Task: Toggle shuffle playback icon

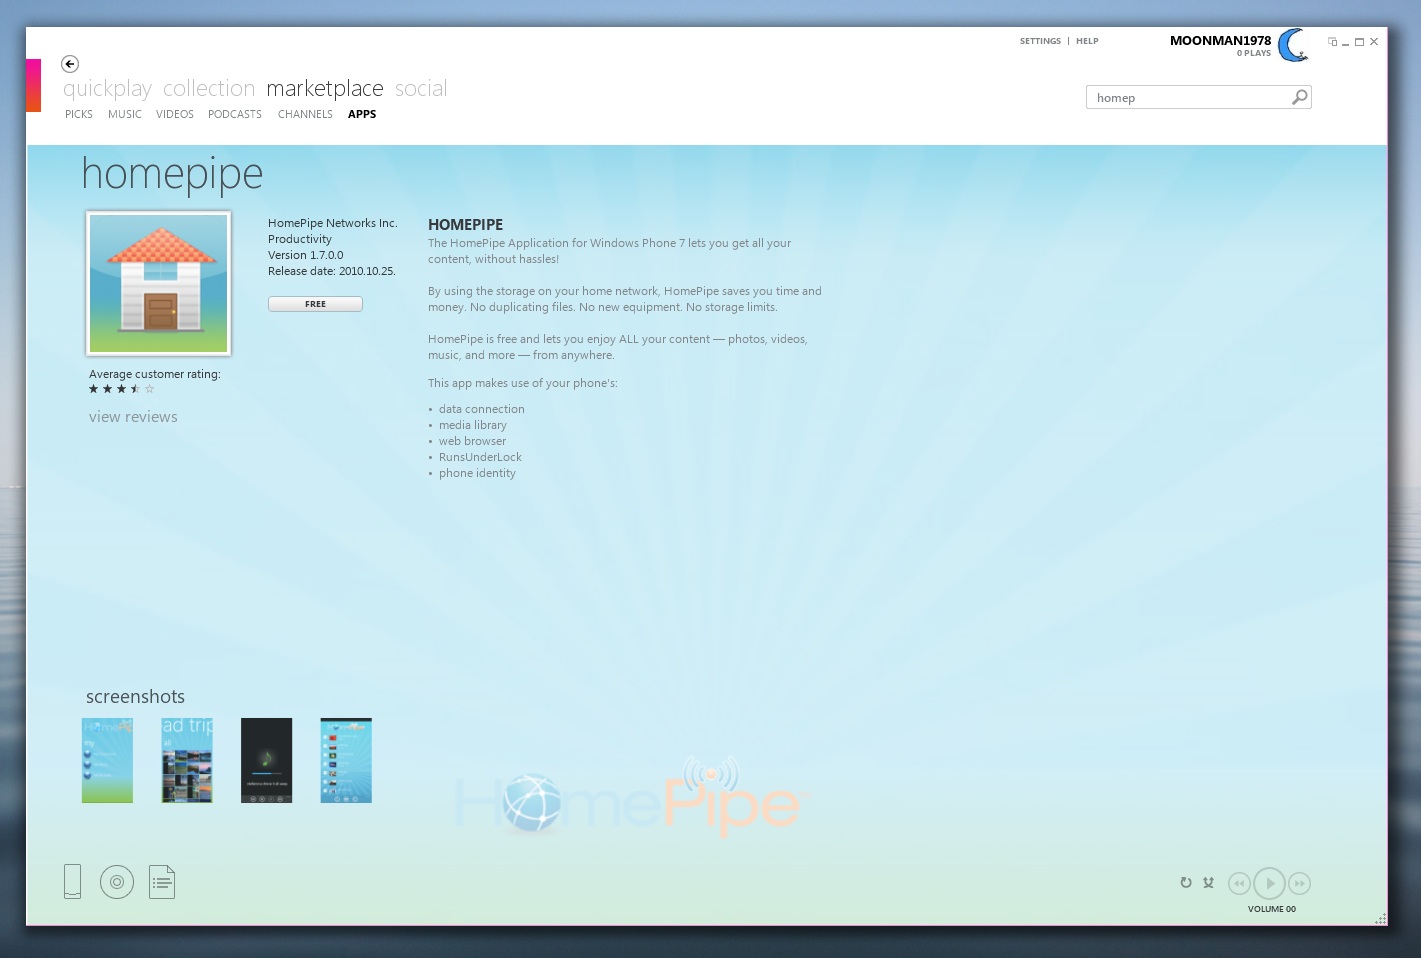Action: (1209, 882)
